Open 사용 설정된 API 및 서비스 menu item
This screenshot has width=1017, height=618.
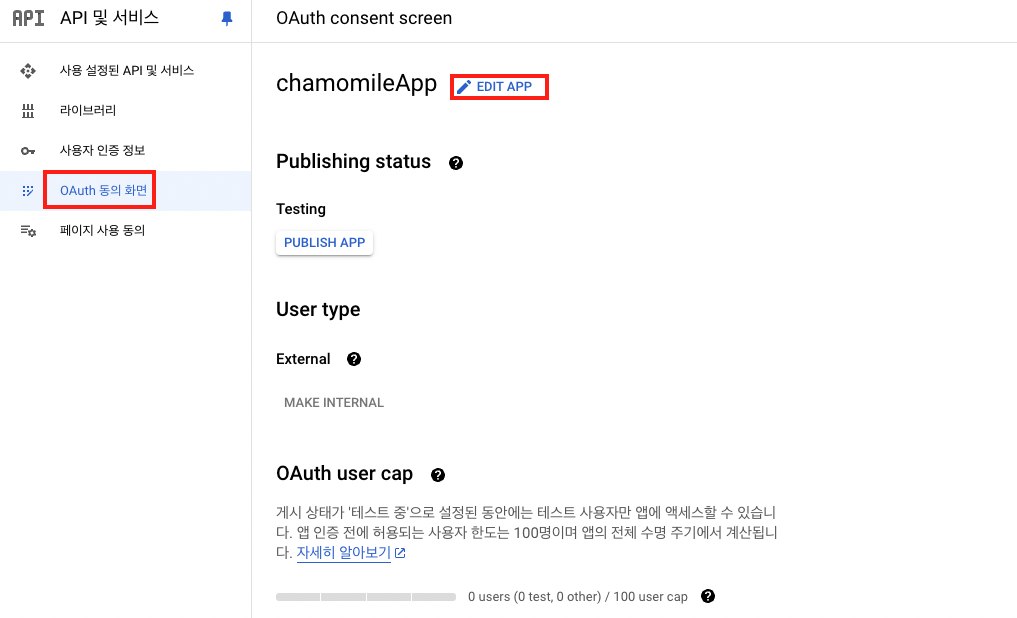point(127,71)
